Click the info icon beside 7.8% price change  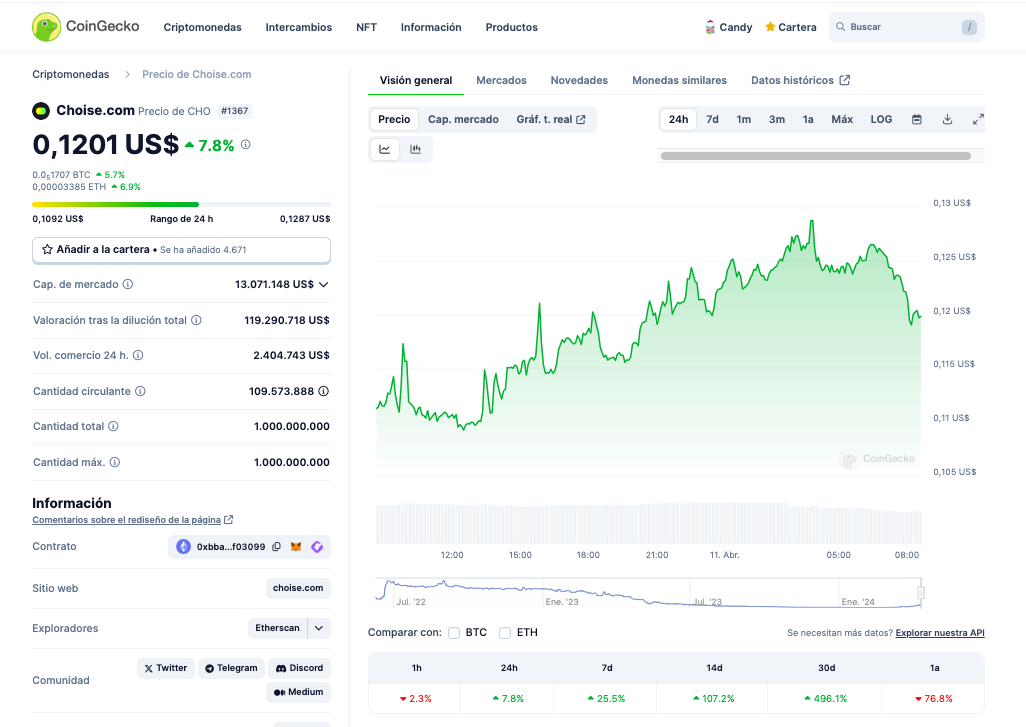245,145
